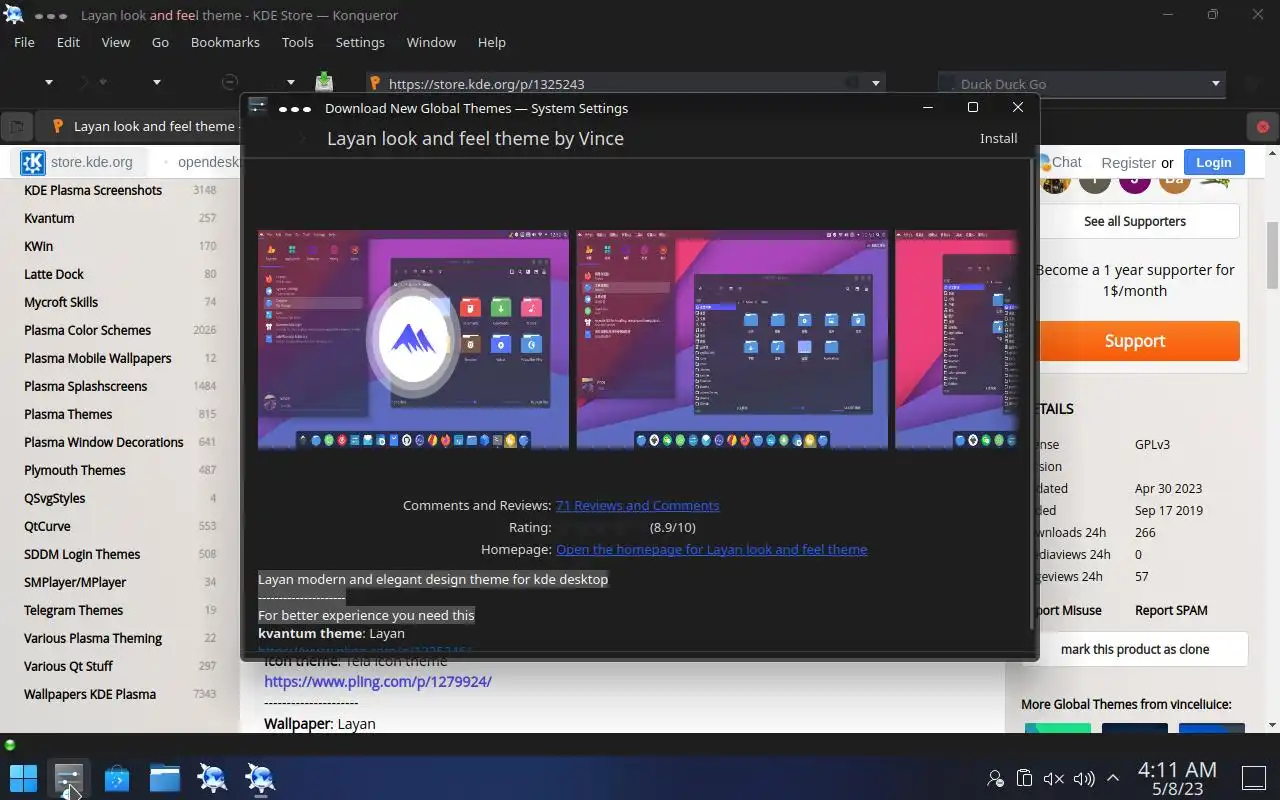Open the first Layan preview screenshot
This screenshot has width=1280, height=800.
pyautogui.click(x=413, y=340)
